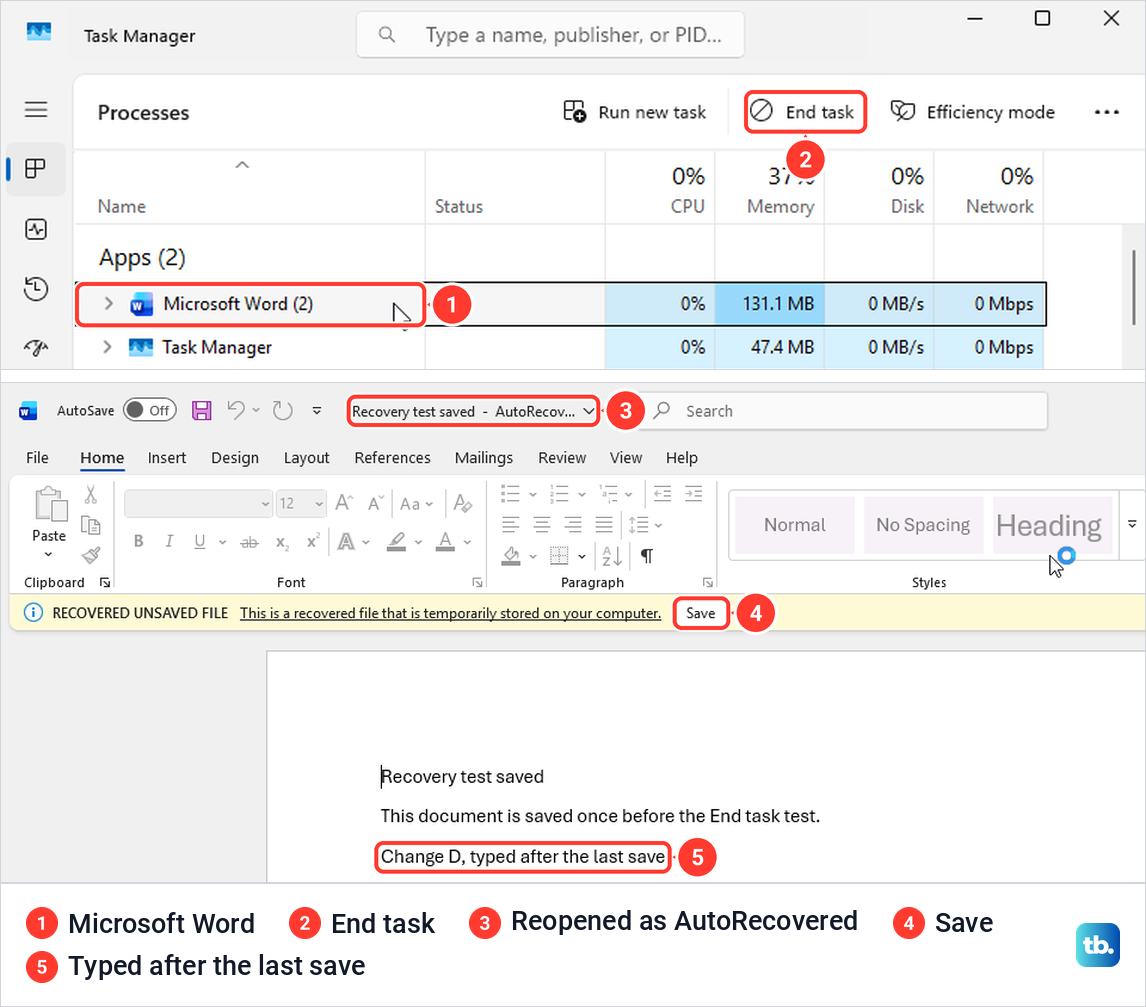Viewport: 1146px width, 1007px height.
Task: Open Startup apps icon in sidebar
Action: pos(36,348)
